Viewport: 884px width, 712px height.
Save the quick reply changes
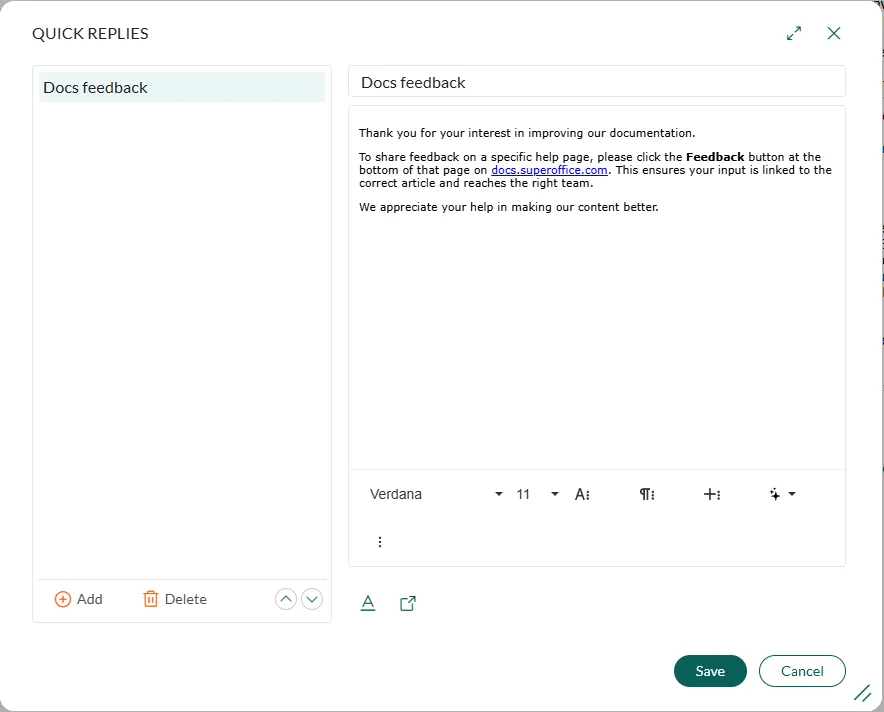tap(710, 671)
